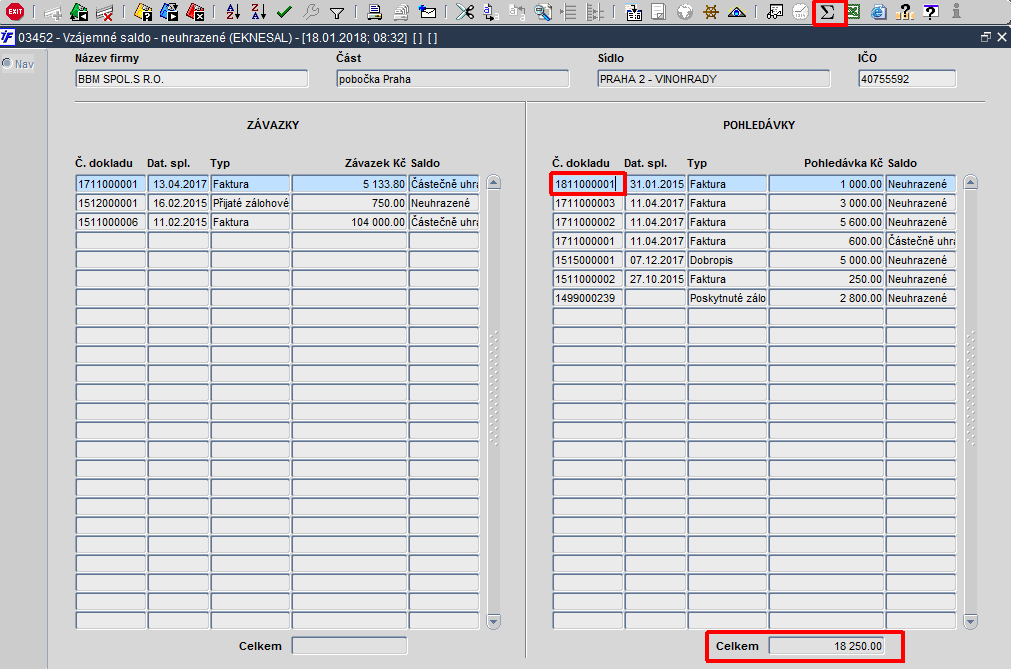Toggle the Nav radio button

pos(7,63)
